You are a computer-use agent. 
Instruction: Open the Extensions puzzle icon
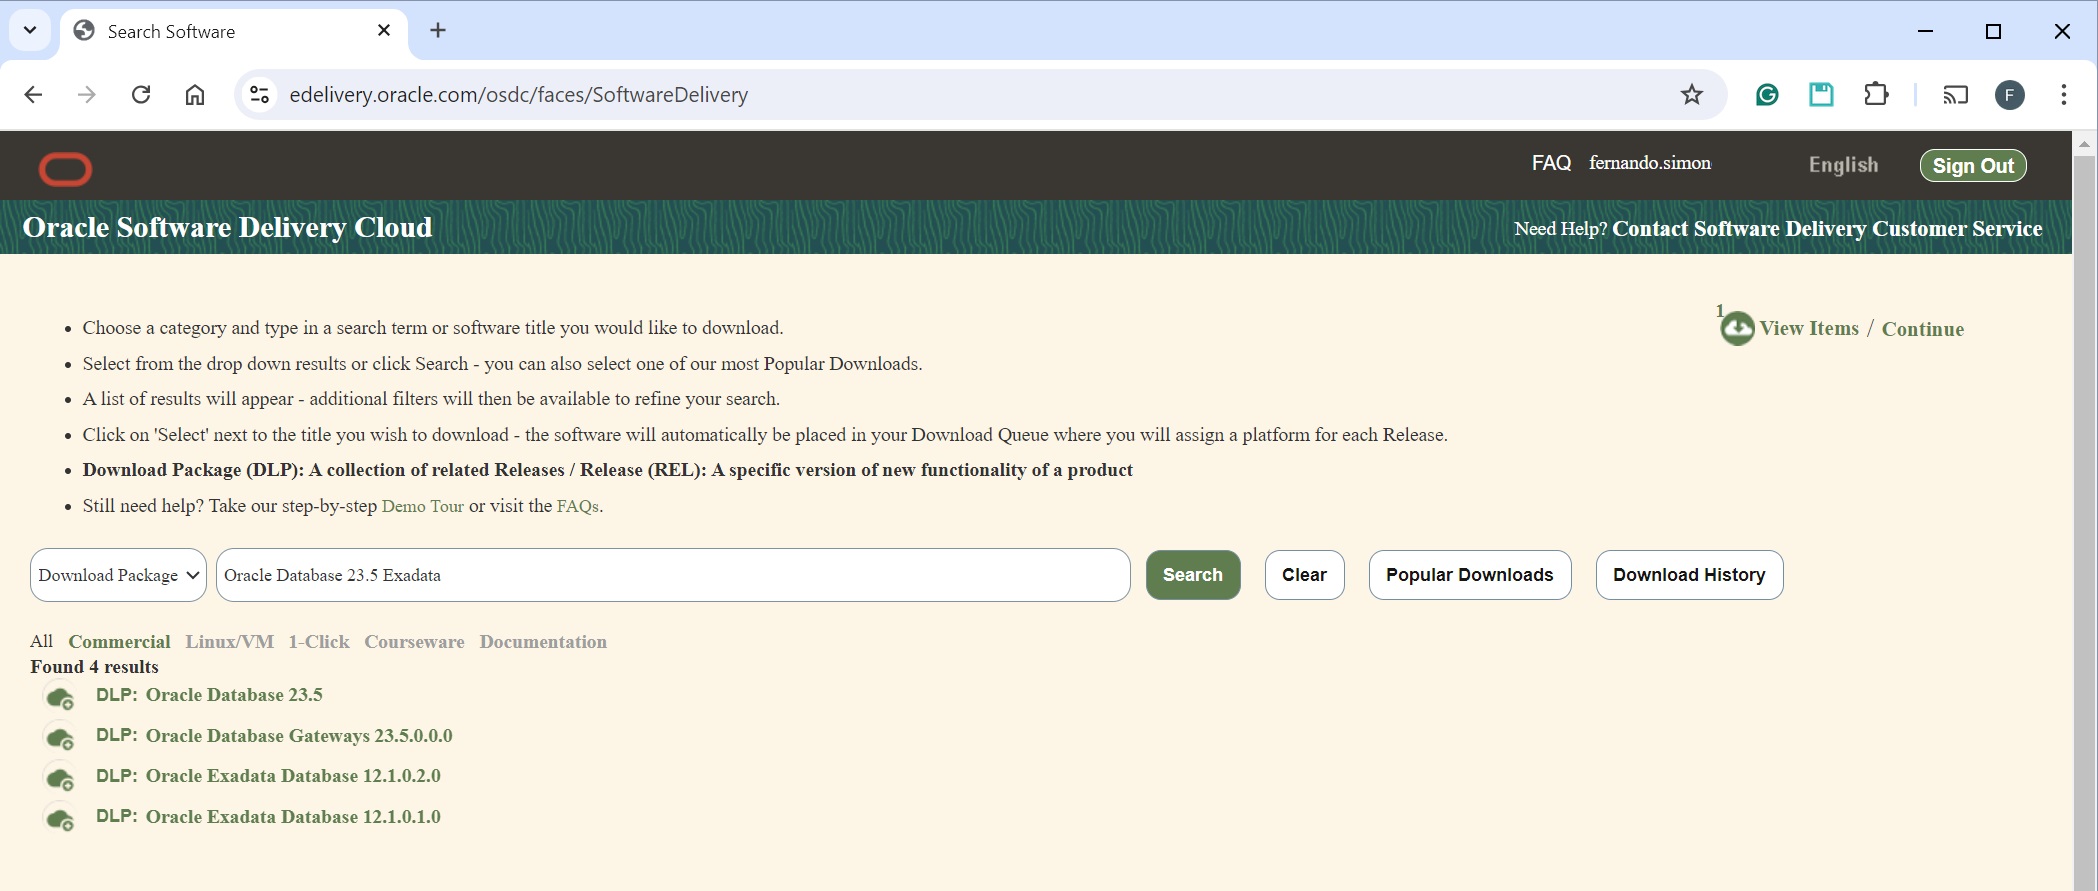pyautogui.click(x=1876, y=95)
